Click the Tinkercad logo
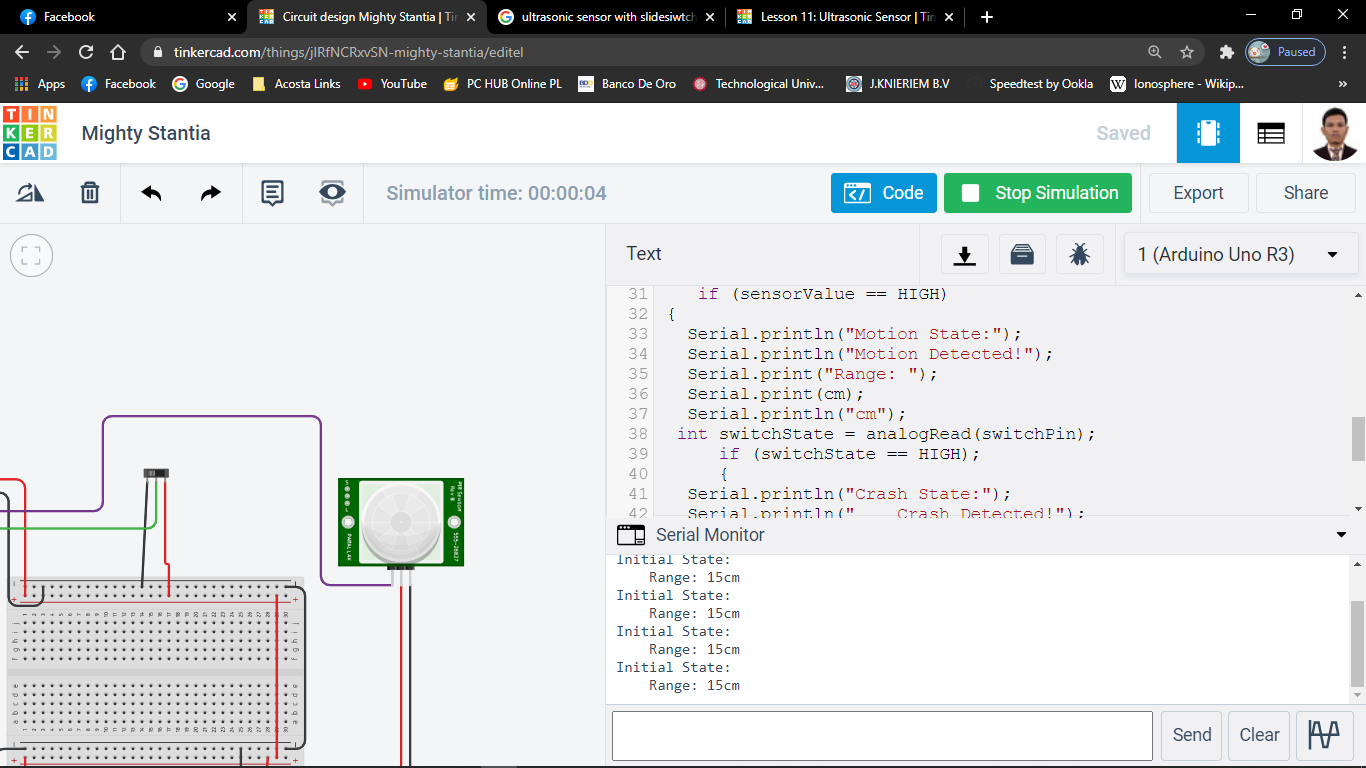The height and width of the screenshot is (768, 1366). pos(31,133)
